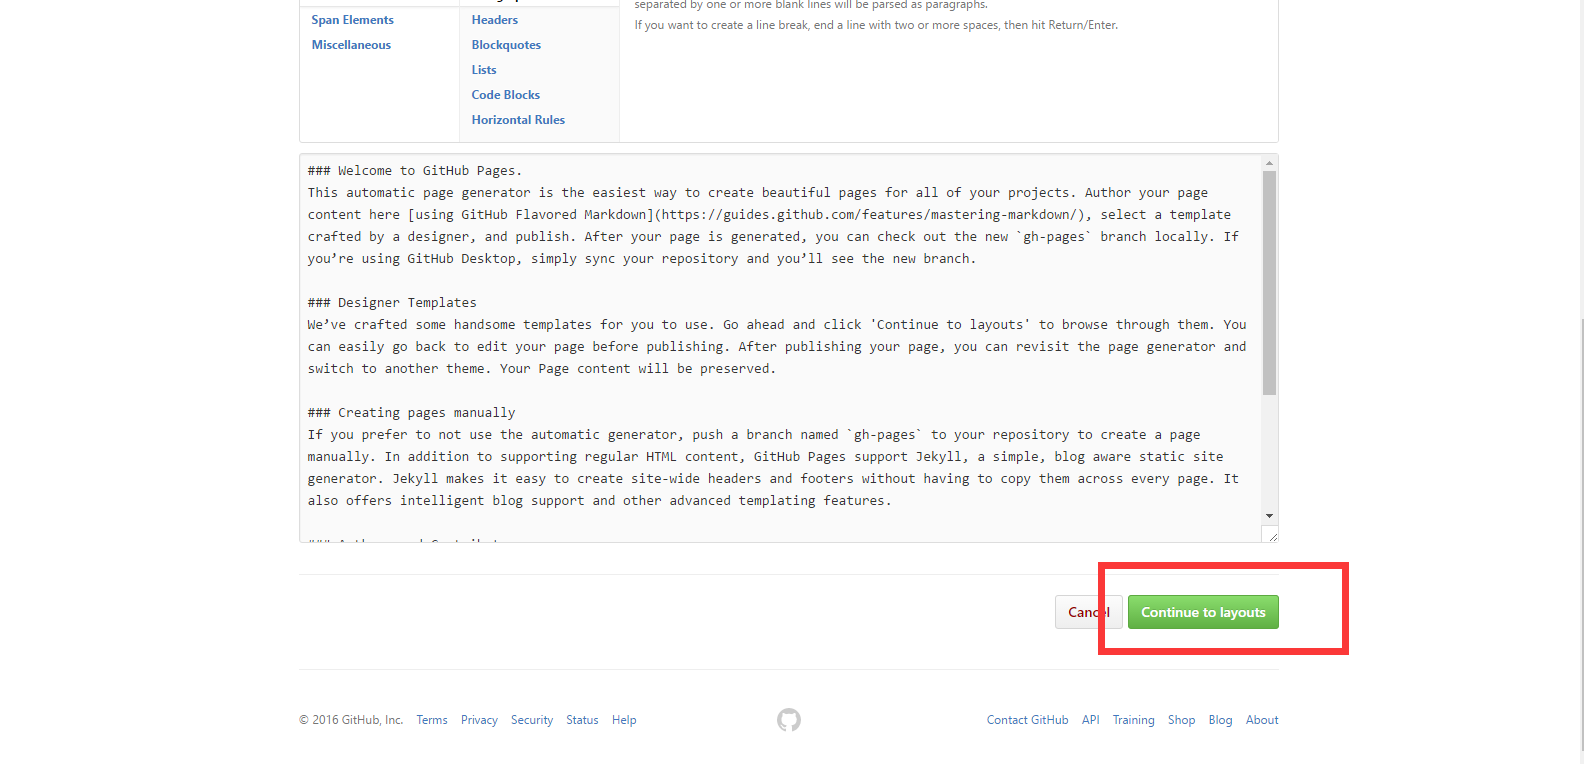Open the Security footer link
1584x764 pixels.
point(532,720)
